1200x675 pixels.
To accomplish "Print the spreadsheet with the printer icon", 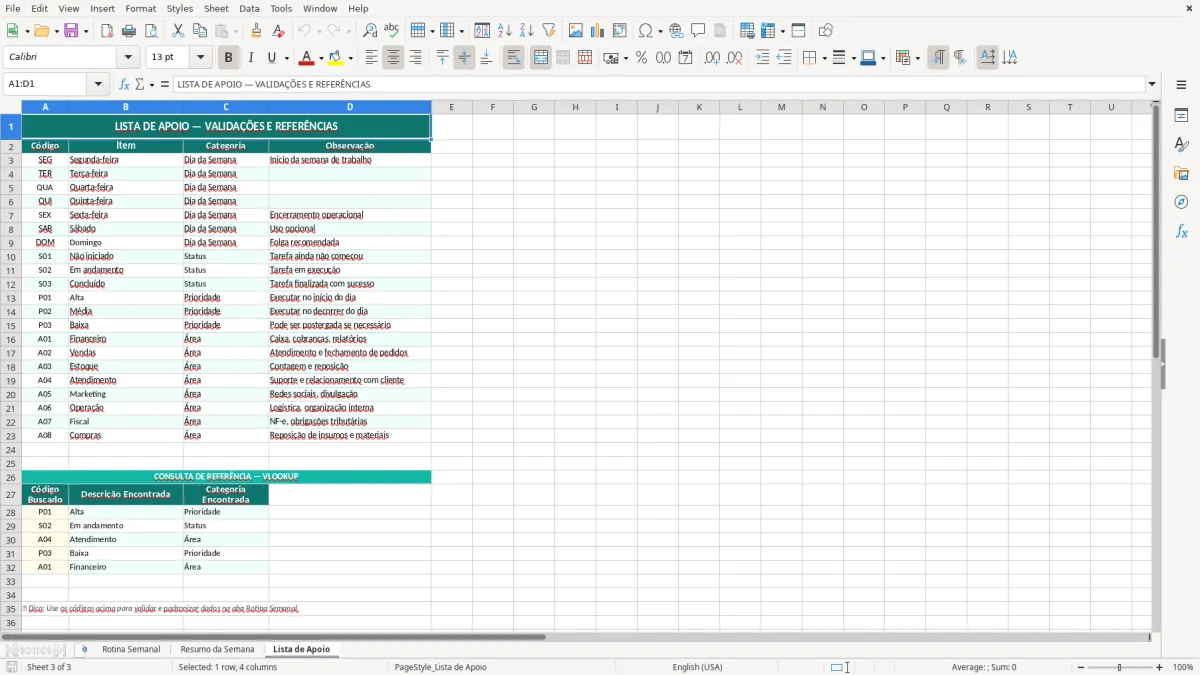I will point(129,31).
